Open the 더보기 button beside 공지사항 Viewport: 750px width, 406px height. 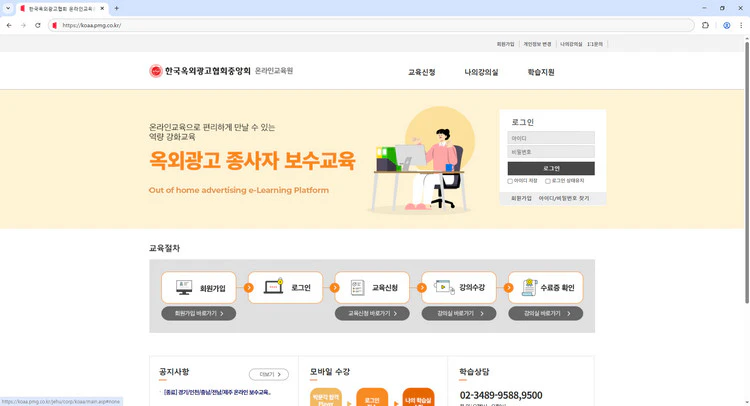[269, 374]
